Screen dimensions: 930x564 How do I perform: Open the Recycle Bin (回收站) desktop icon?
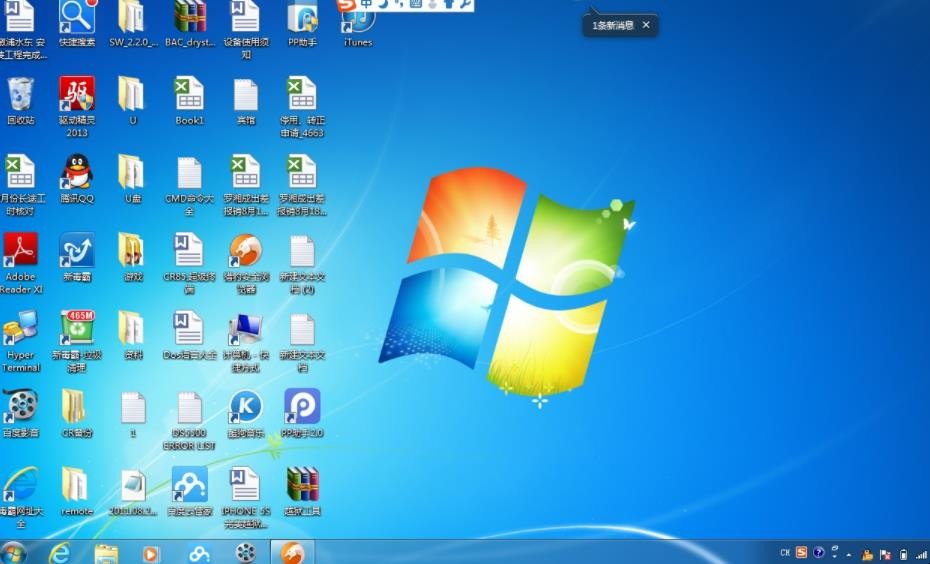tap(21, 101)
